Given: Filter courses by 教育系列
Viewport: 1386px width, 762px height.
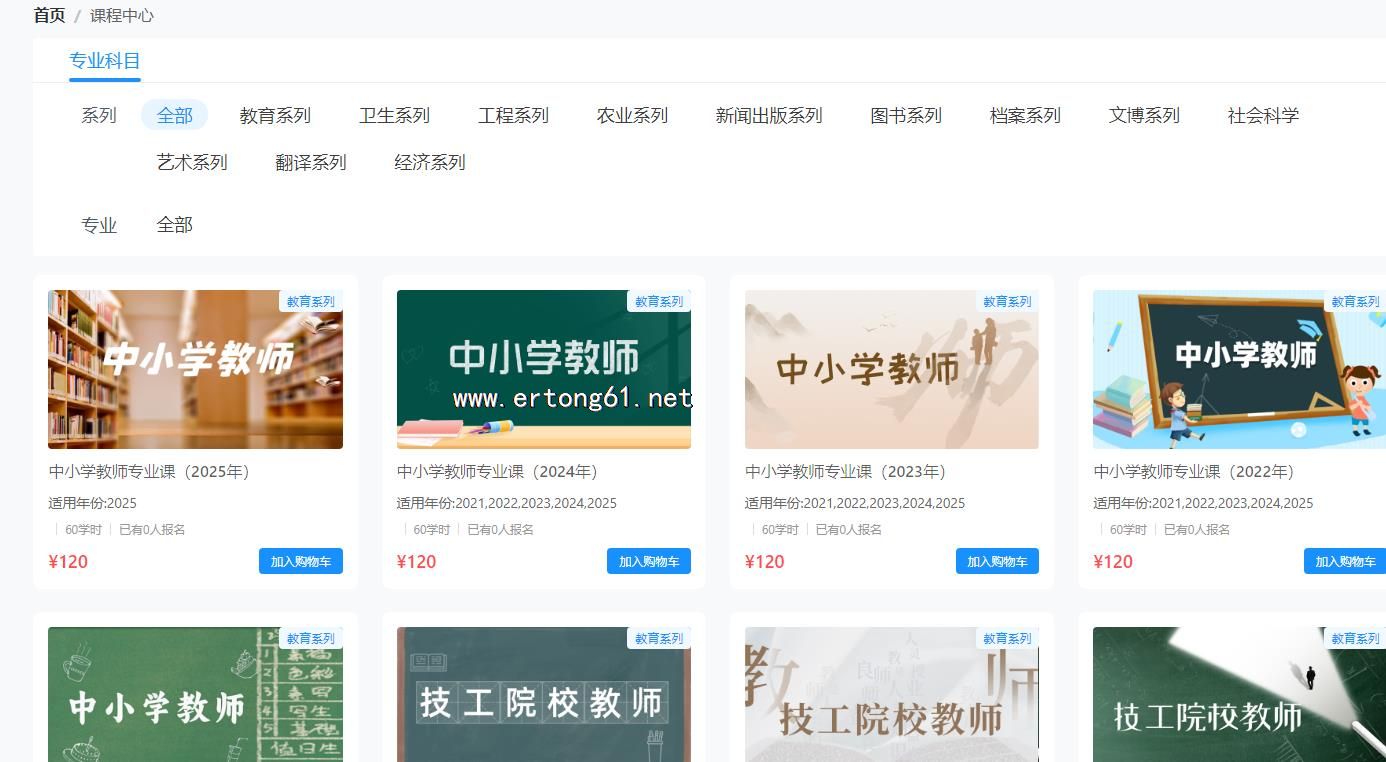Looking at the screenshot, I should click(x=275, y=115).
